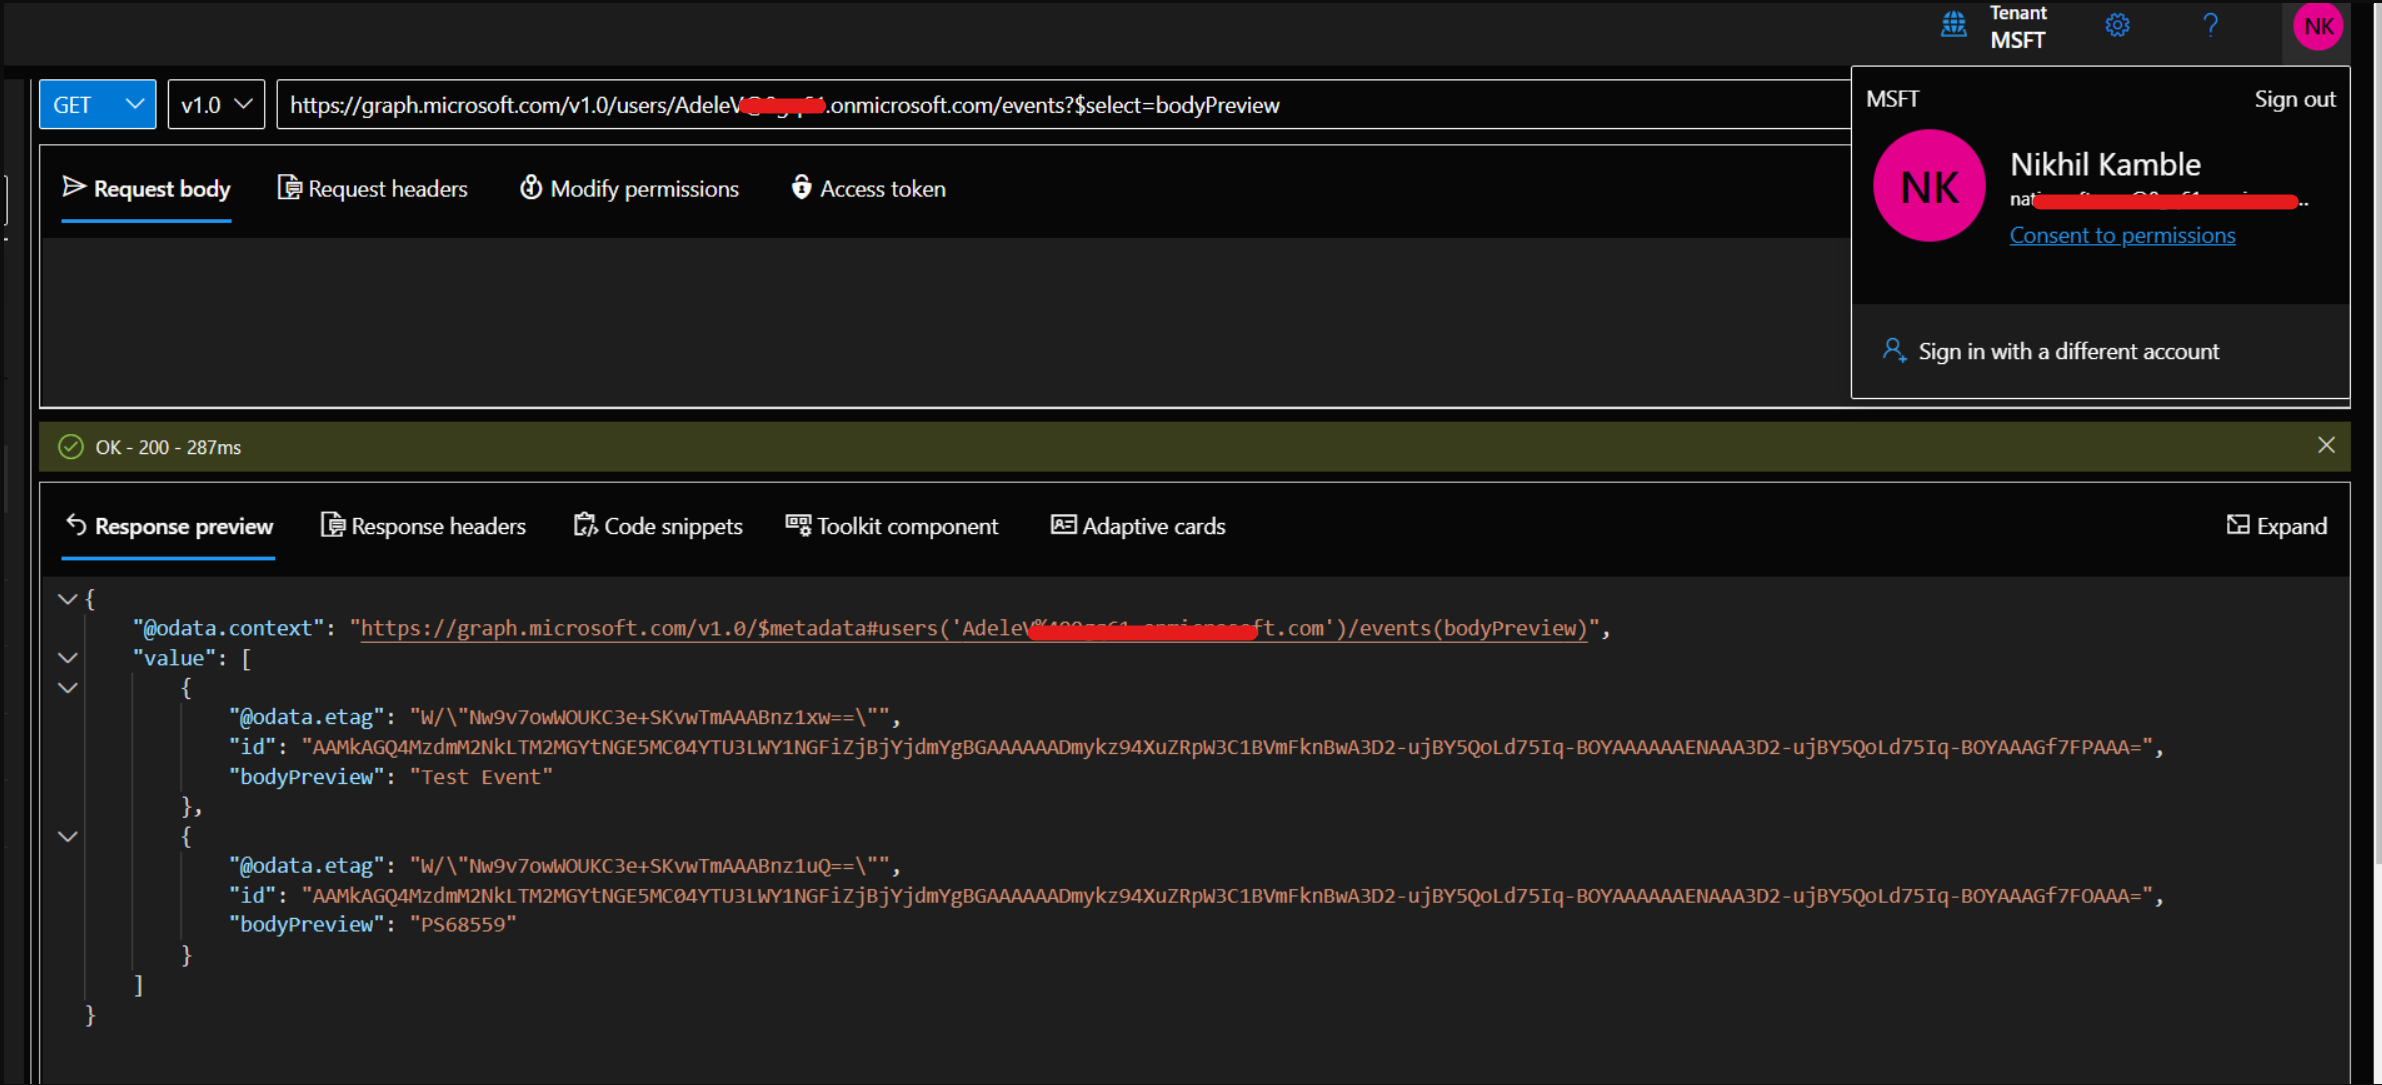
Task: Open the v1.0 version dropdown
Action: pyautogui.click(x=216, y=104)
